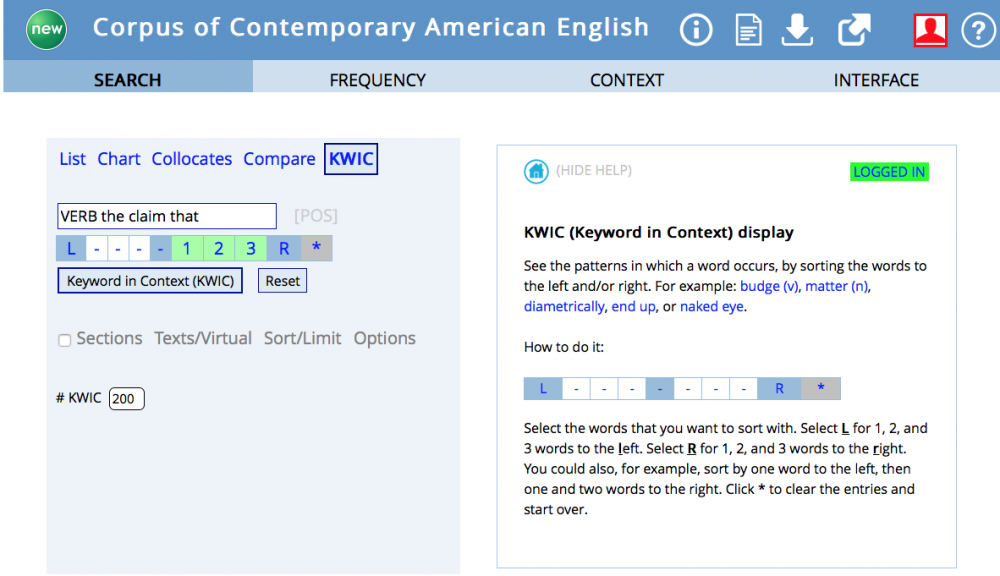Click the 'KWIC (Keyword in Context) display' heading
1000x576 pixels.
click(659, 232)
